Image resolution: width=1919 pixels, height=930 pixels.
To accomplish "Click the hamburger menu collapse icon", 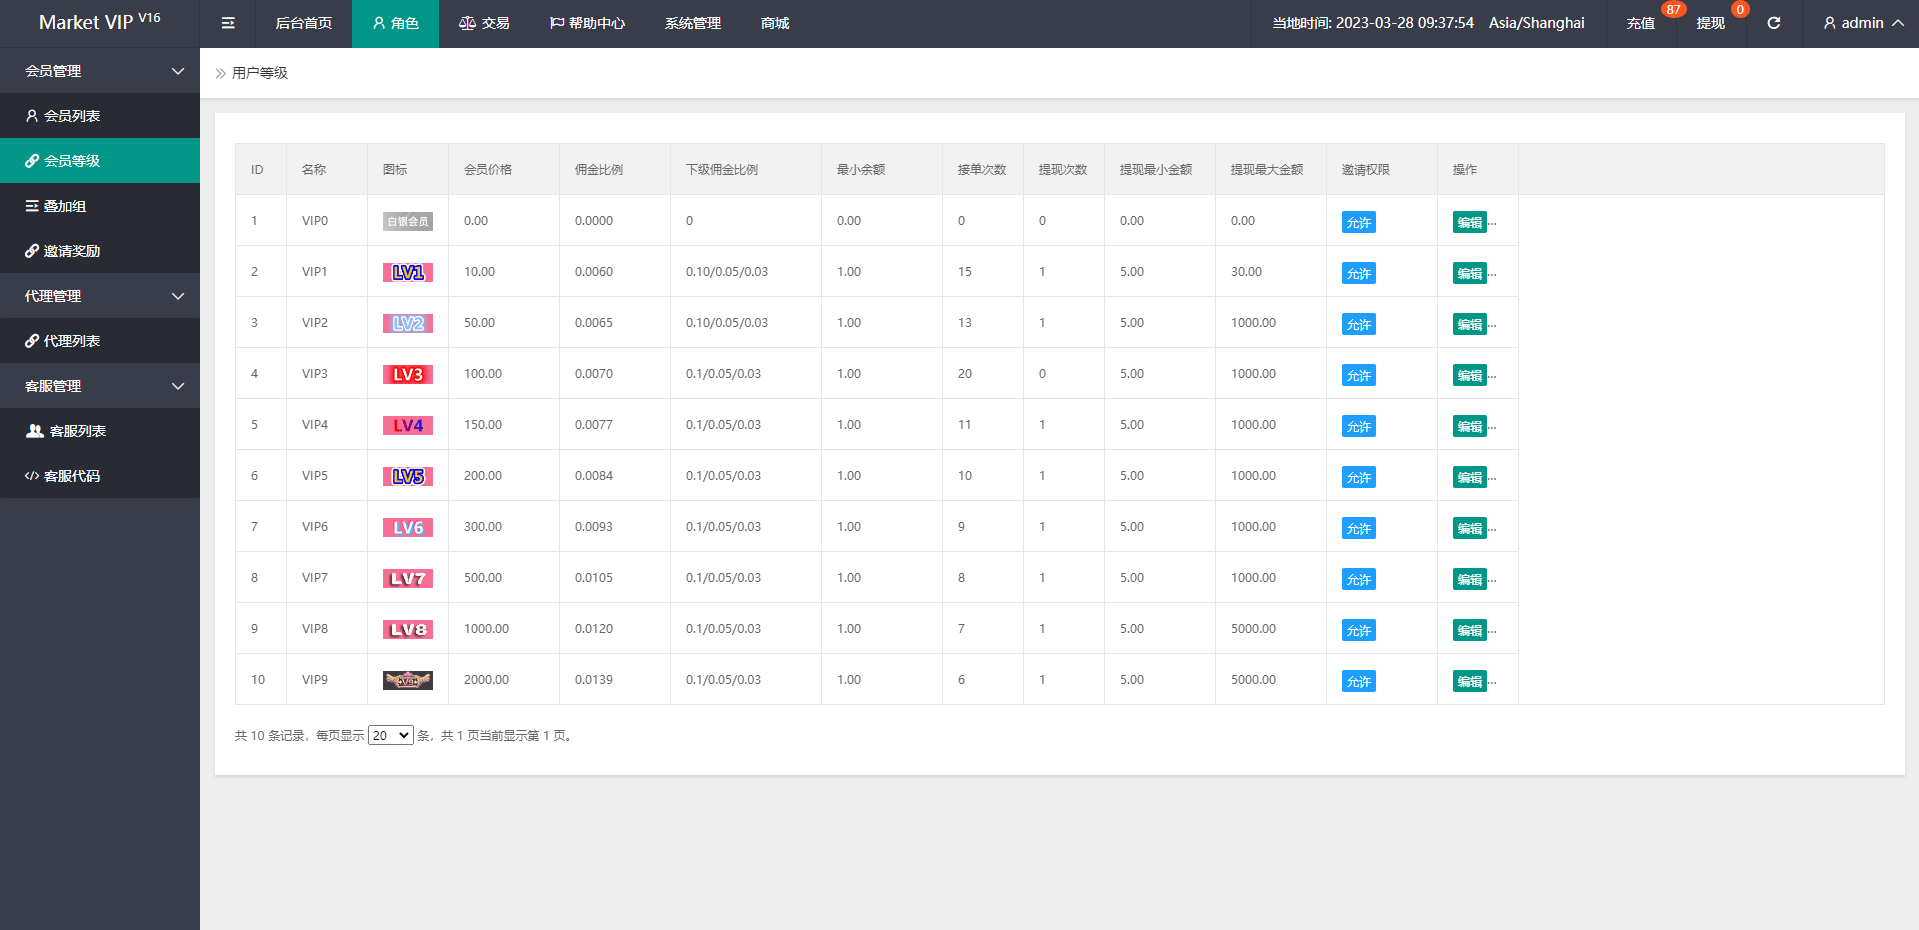I will 228,23.
